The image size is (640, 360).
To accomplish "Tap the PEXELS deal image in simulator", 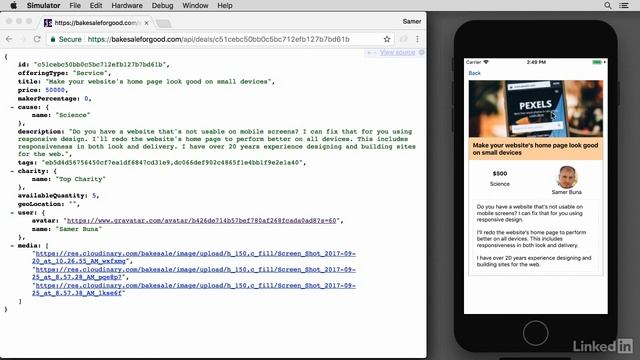I will click(536, 109).
